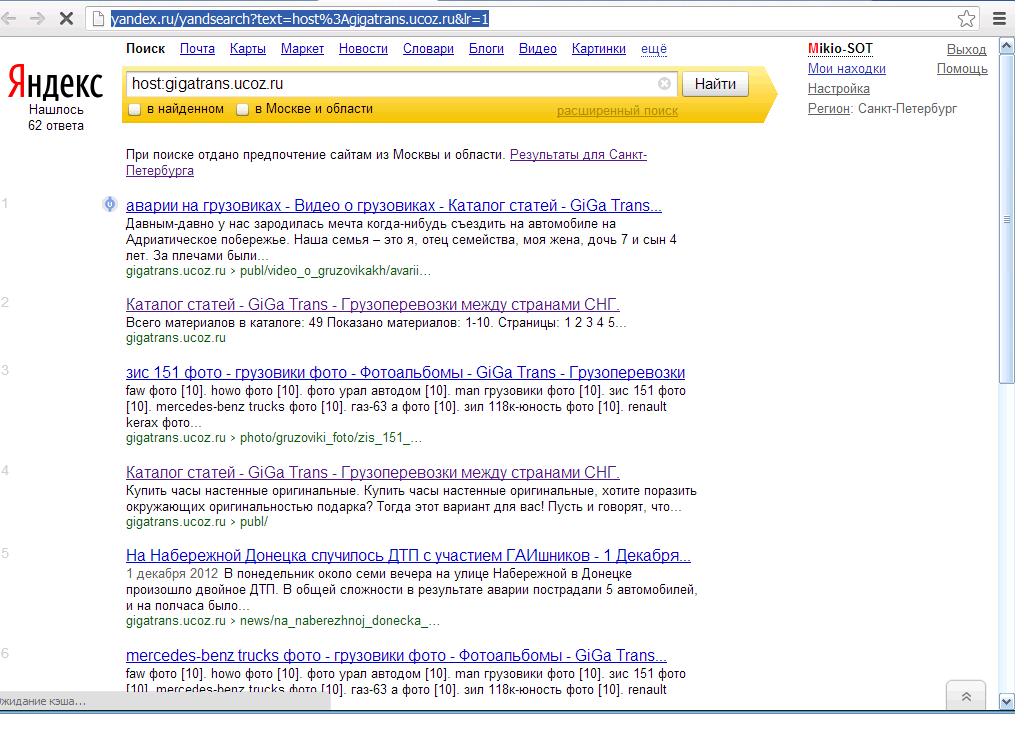
Task: Click the scroll-to-top double chevron button
Action: tap(966, 696)
